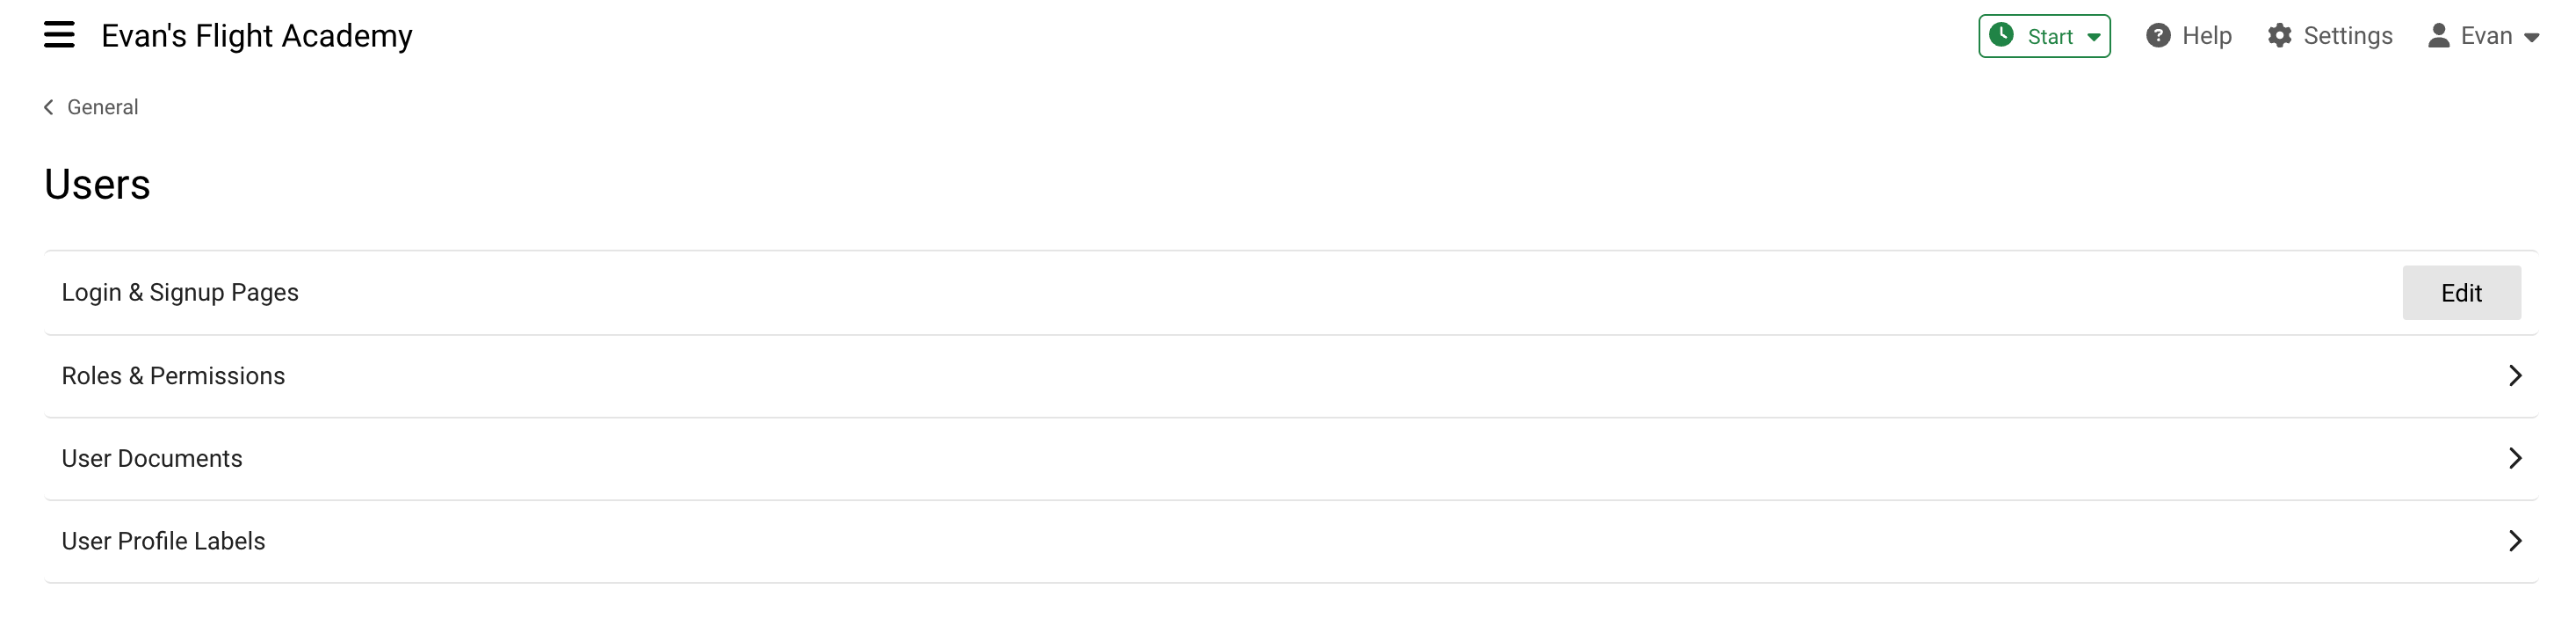Open the Settings menu item
The image size is (2576, 633).
tap(2347, 36)
